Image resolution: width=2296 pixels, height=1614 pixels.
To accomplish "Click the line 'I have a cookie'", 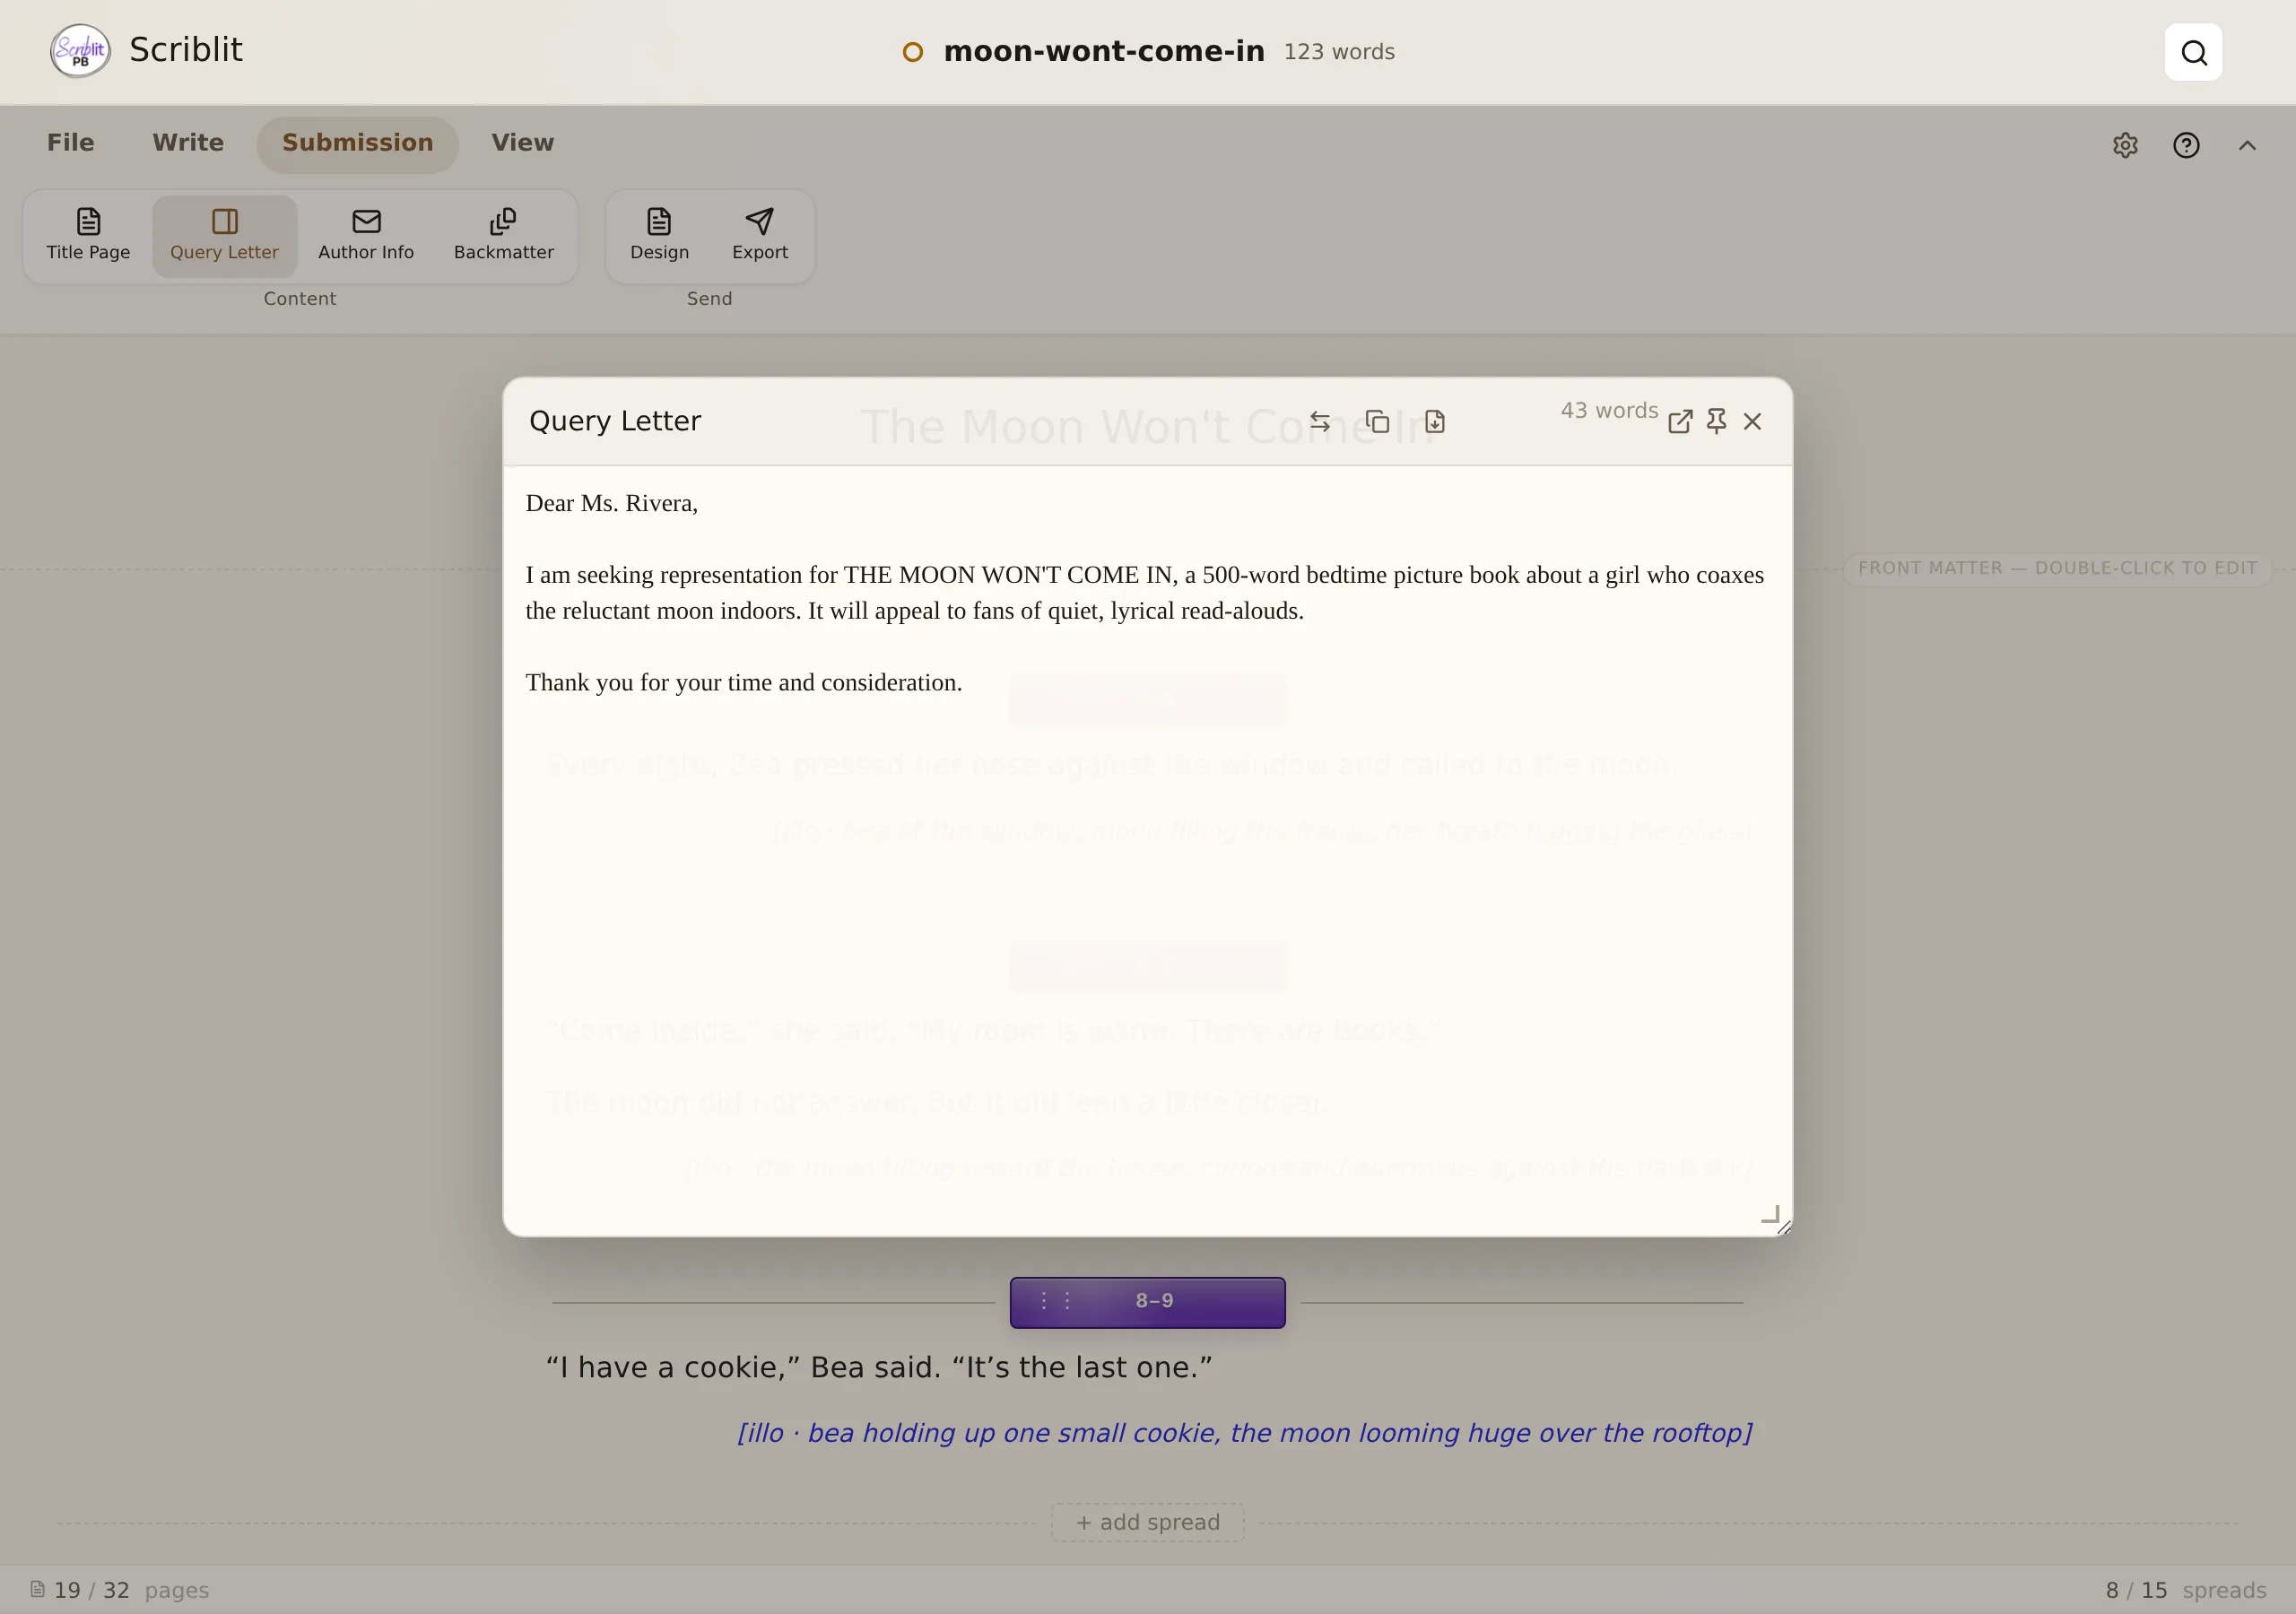I will pos(878,1367).
